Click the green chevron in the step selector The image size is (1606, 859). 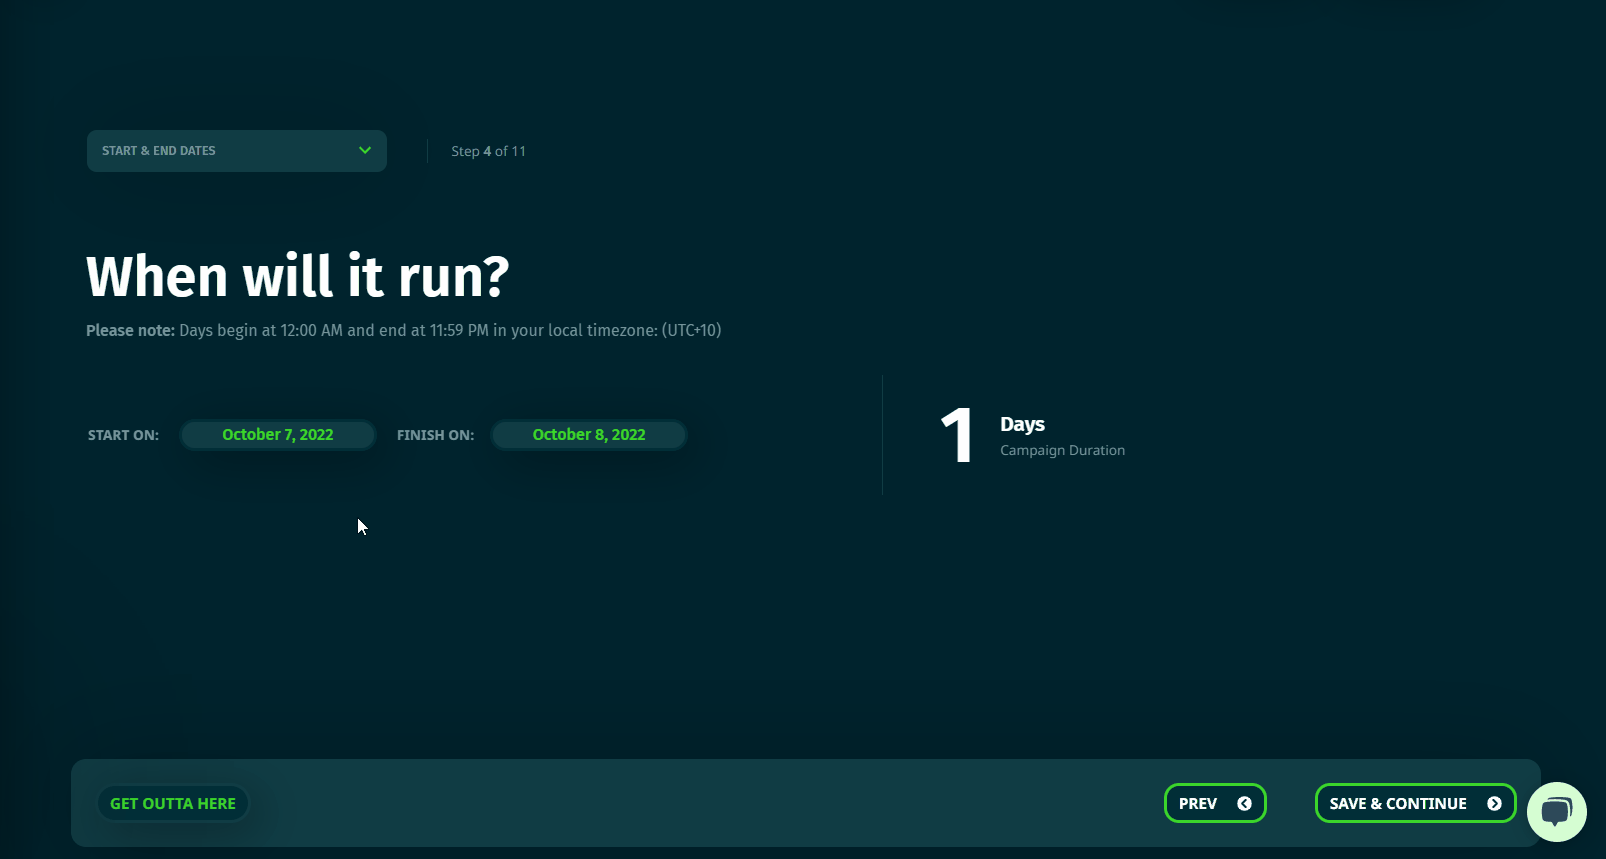point(365,151)
